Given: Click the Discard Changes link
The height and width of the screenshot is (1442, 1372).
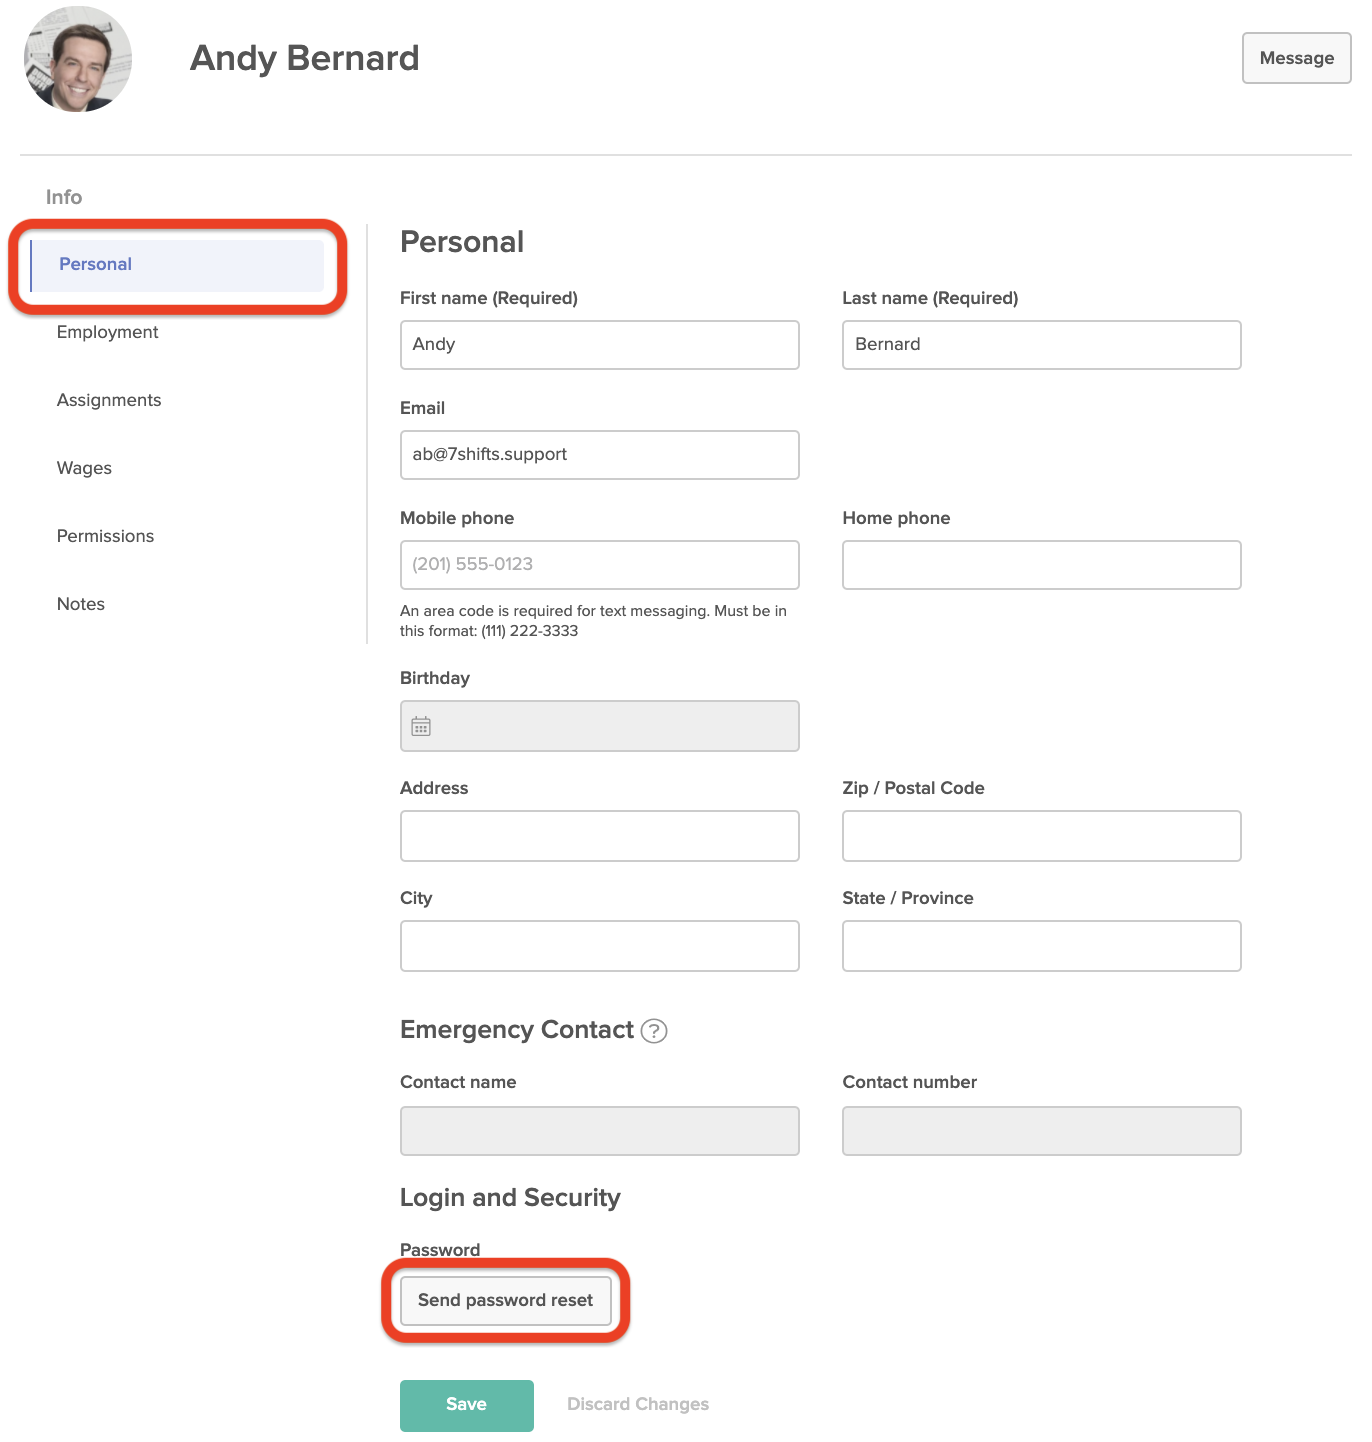Looking at the screenshot, I should pos(638,1405).
